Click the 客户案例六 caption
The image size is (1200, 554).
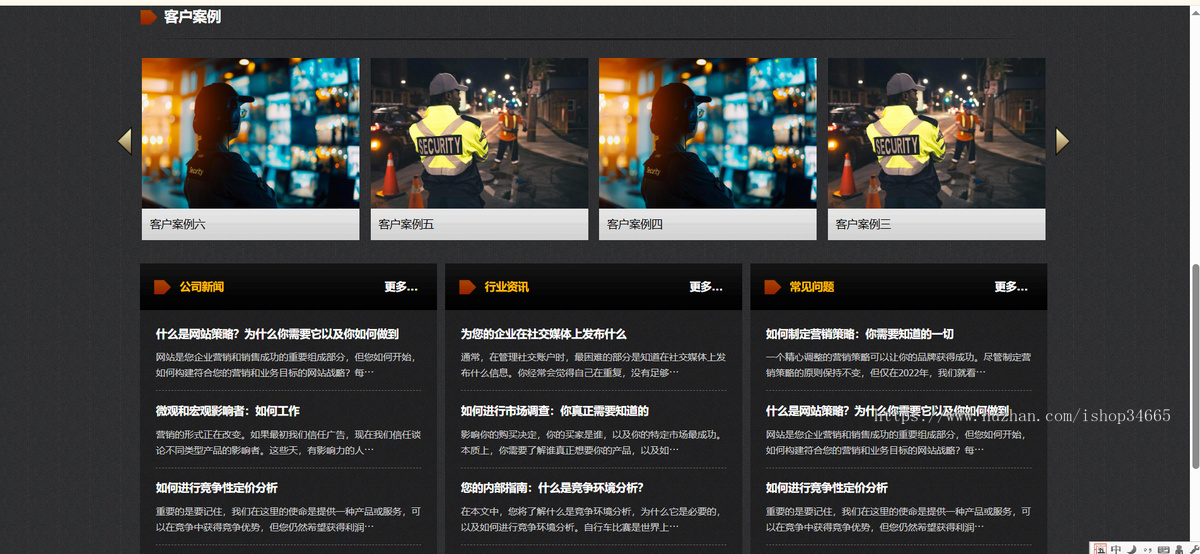coord(178,225)
